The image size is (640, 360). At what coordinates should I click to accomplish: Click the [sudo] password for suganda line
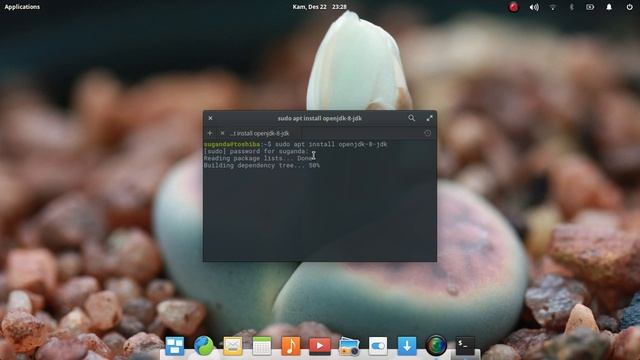click(x=256, y=151)
